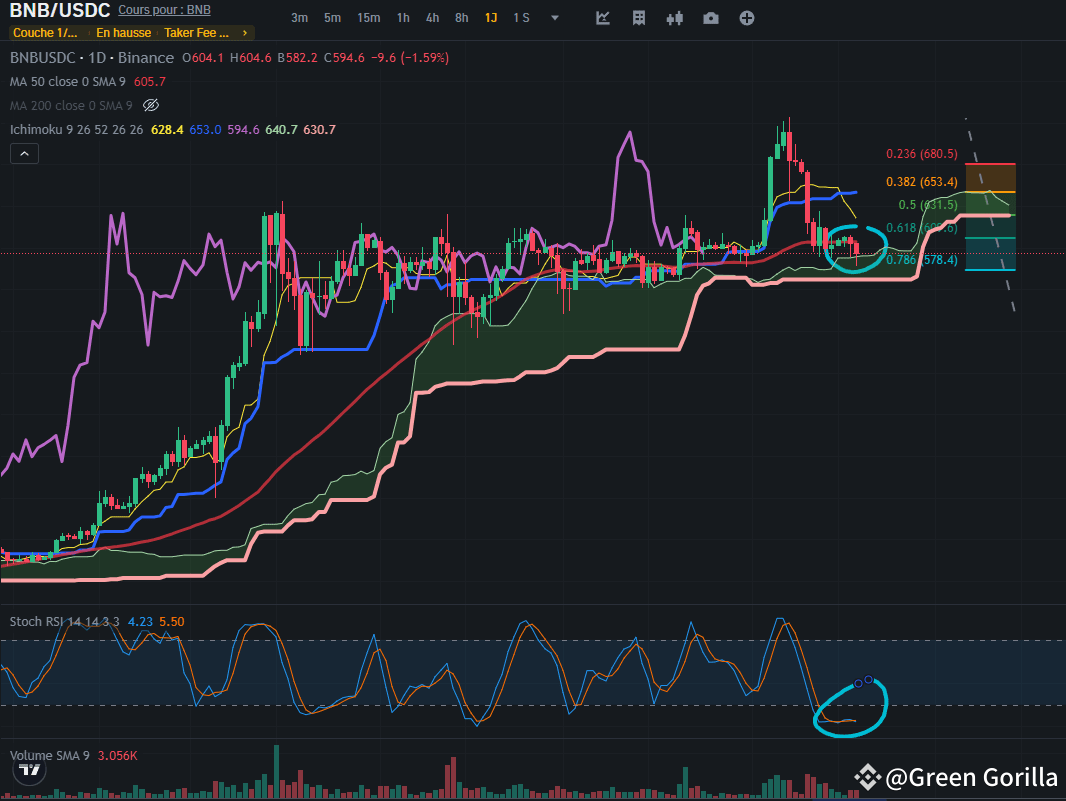
Task: Select the Ichimoku indicator legend
Action: click(76, 129)
